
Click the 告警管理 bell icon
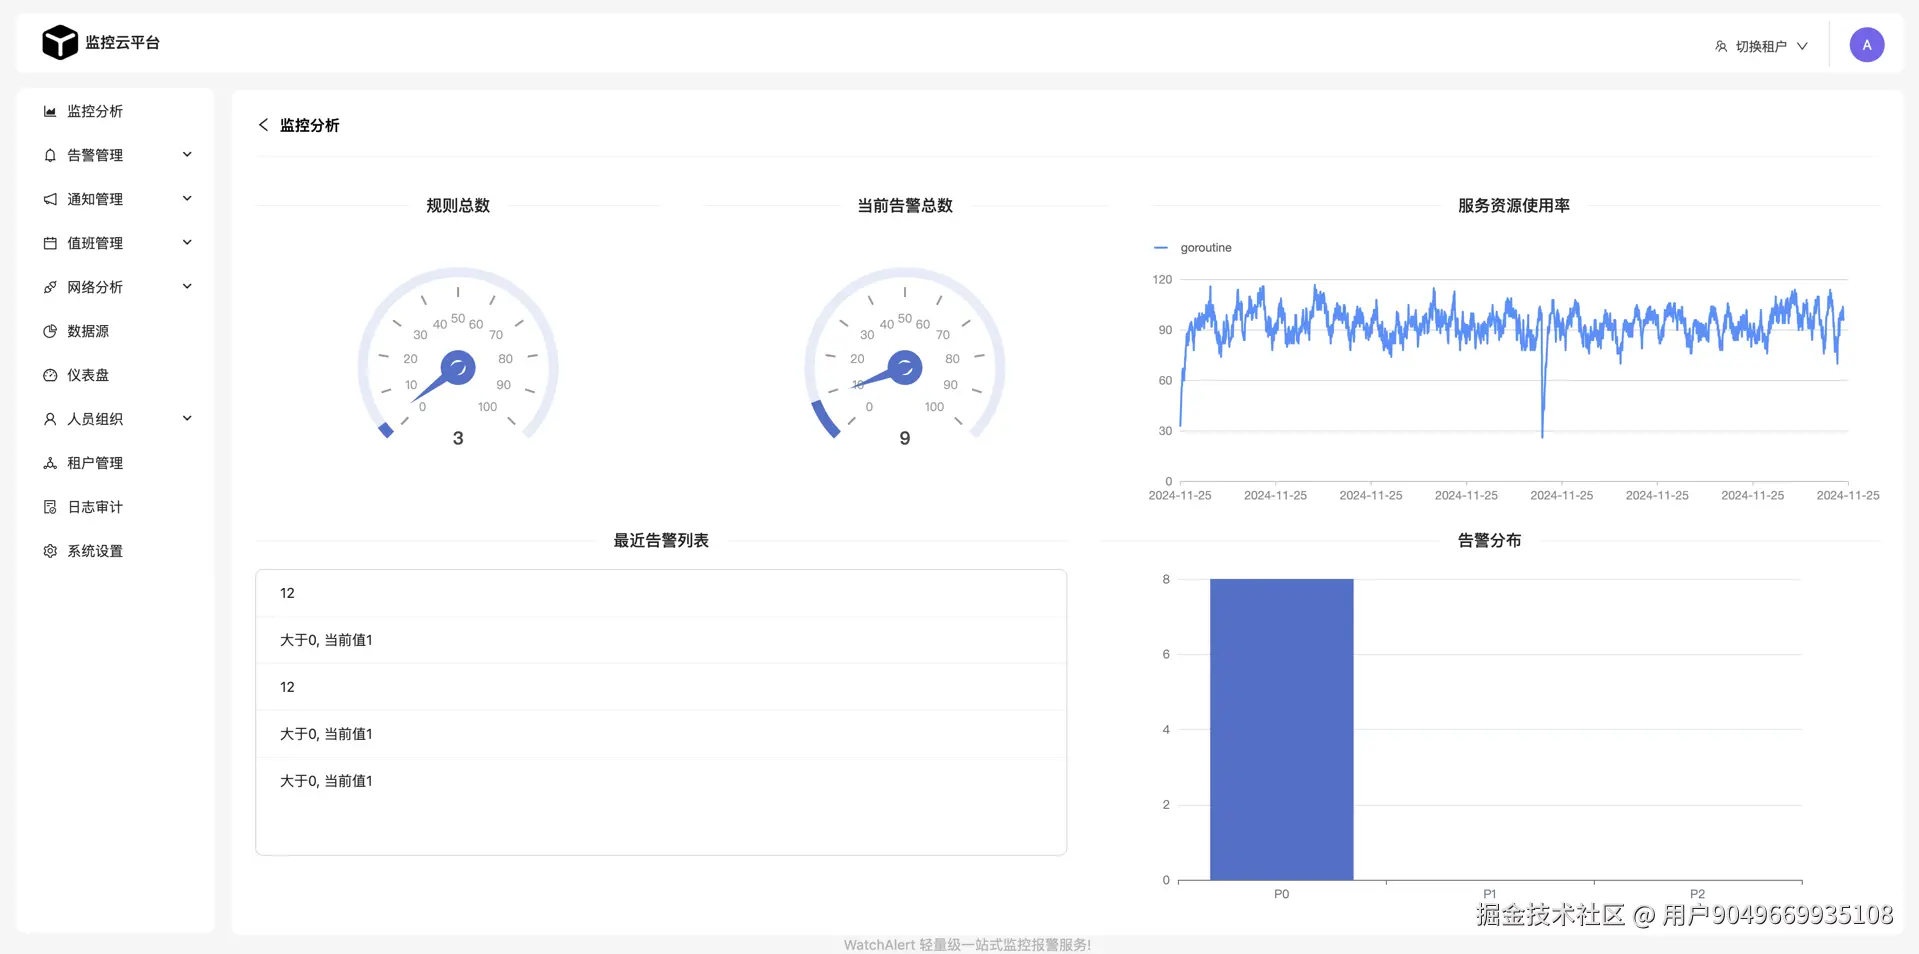point(50,155)
